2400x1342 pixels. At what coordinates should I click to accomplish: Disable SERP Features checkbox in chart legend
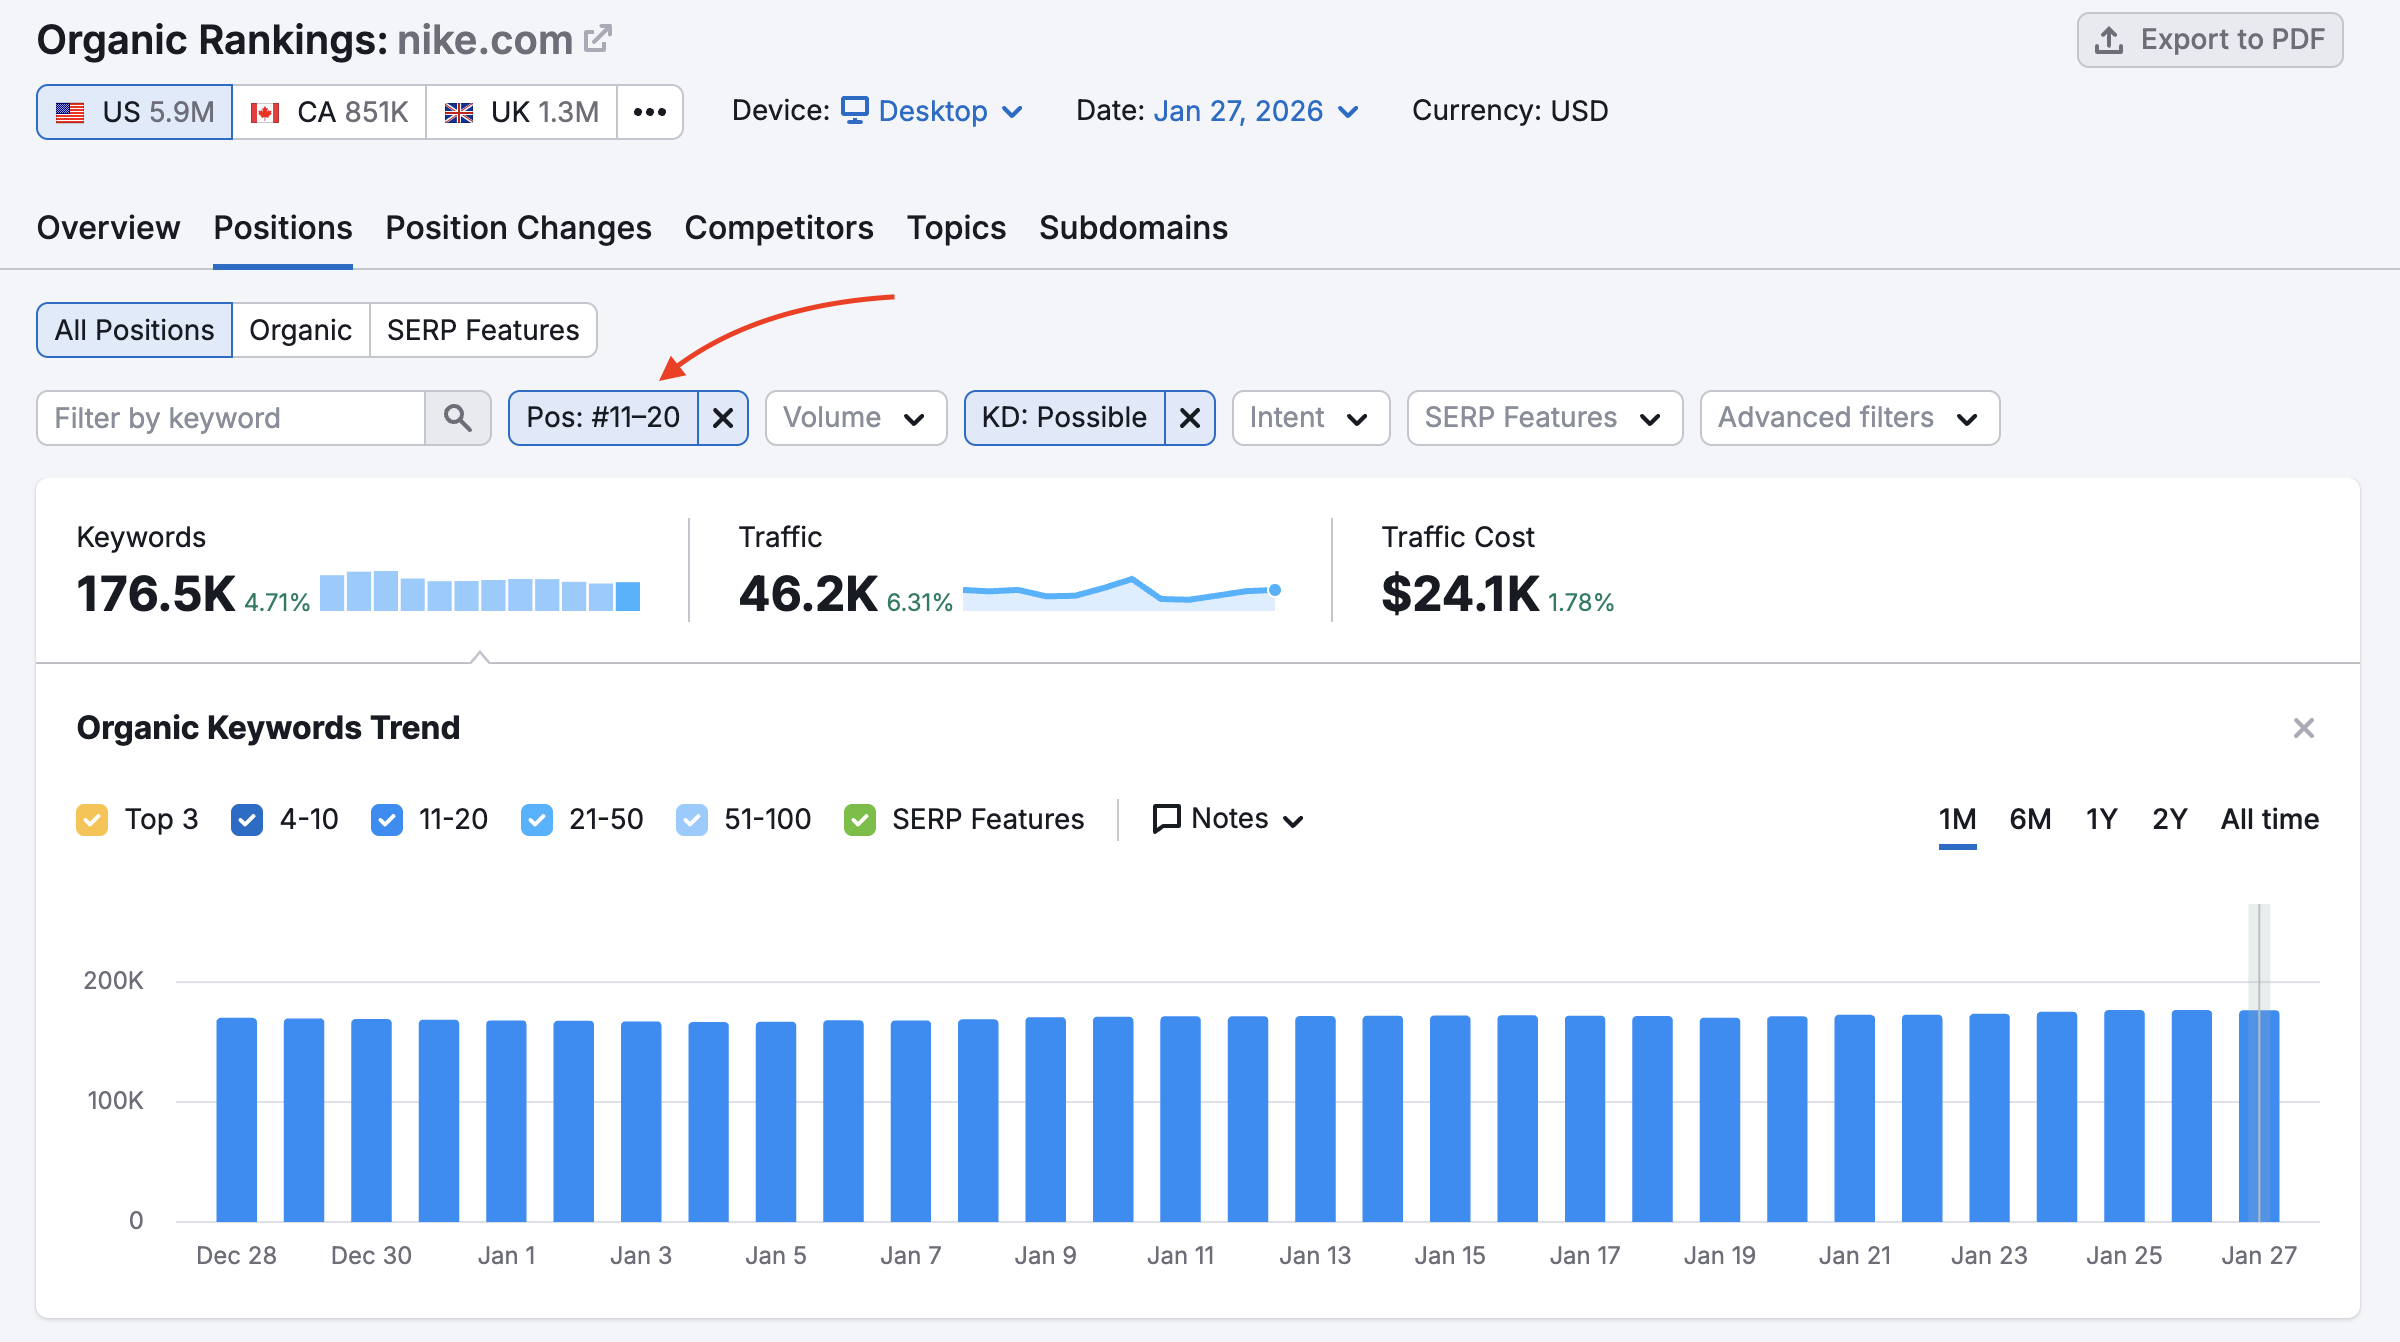[860, 820]
